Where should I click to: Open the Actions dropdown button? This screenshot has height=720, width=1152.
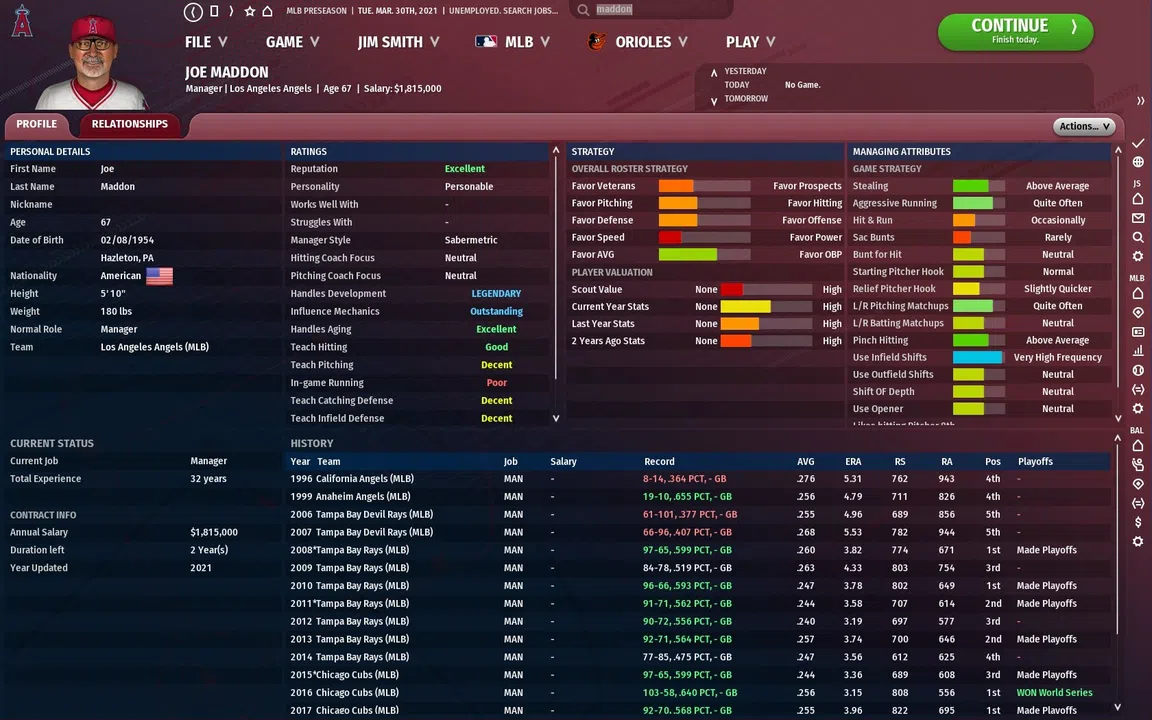coord(1084,126)
